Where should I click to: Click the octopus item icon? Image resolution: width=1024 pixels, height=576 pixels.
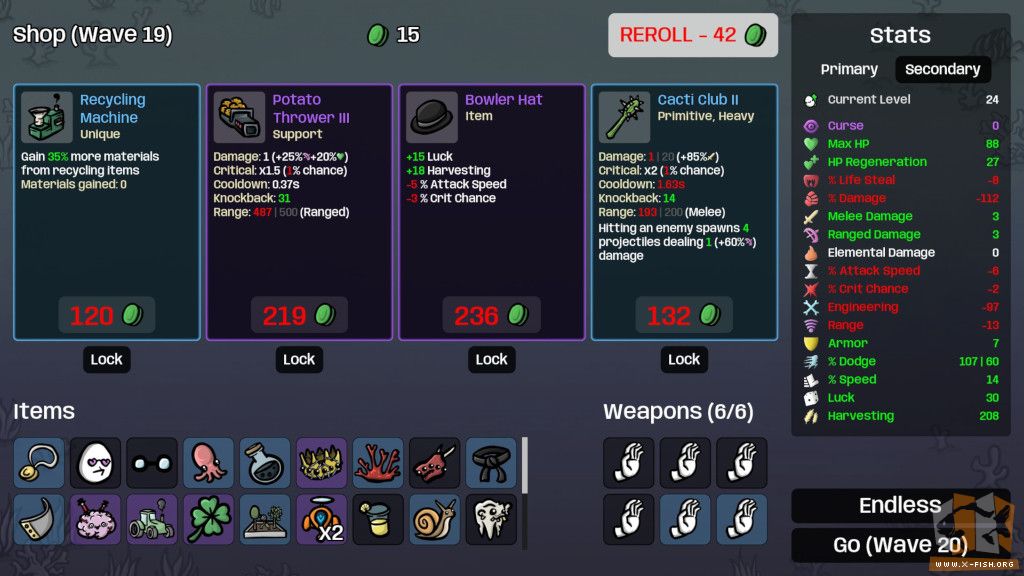pos(208,463)
